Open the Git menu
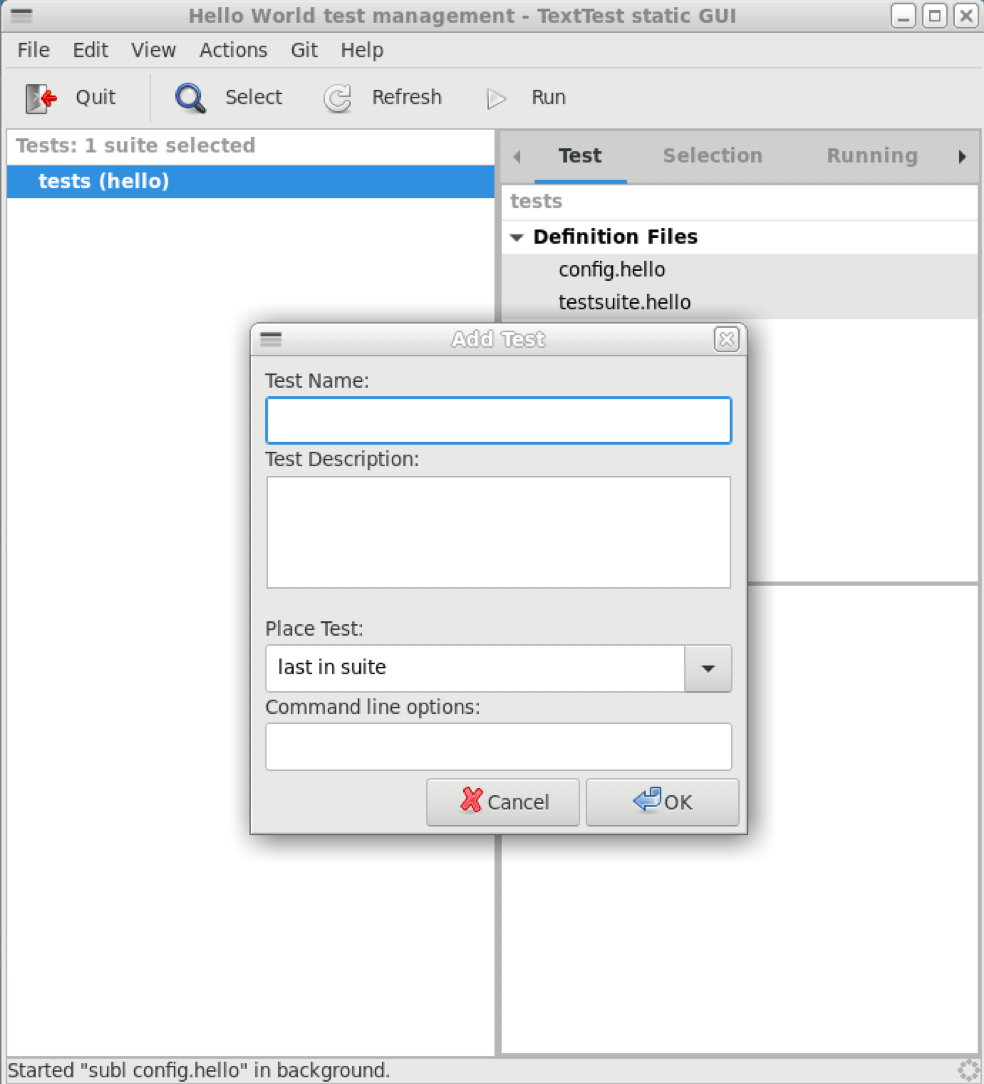 (304, 50)
